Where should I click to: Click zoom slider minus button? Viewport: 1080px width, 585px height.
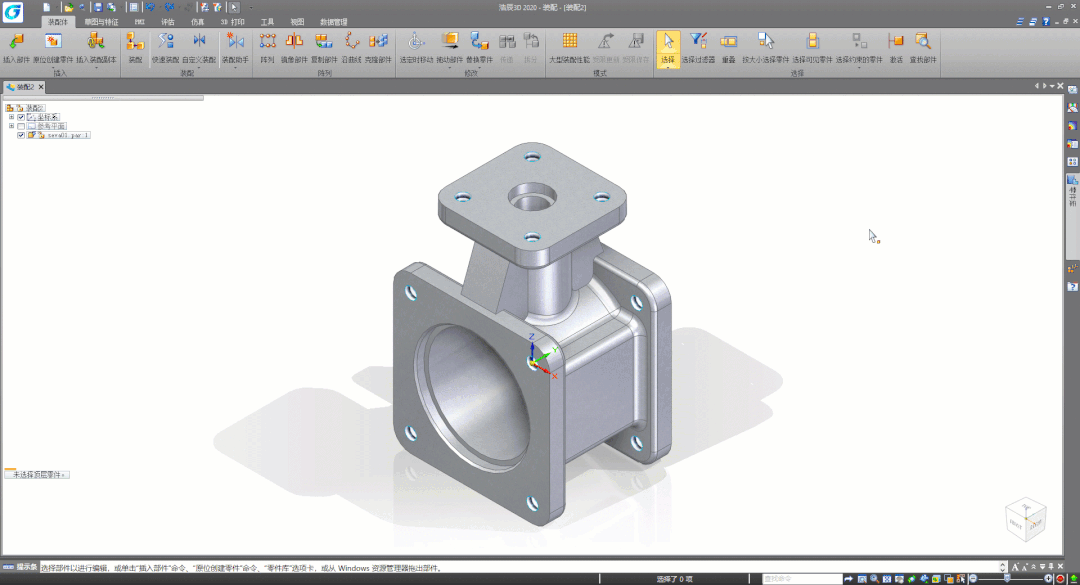click(x=973, y=579)
